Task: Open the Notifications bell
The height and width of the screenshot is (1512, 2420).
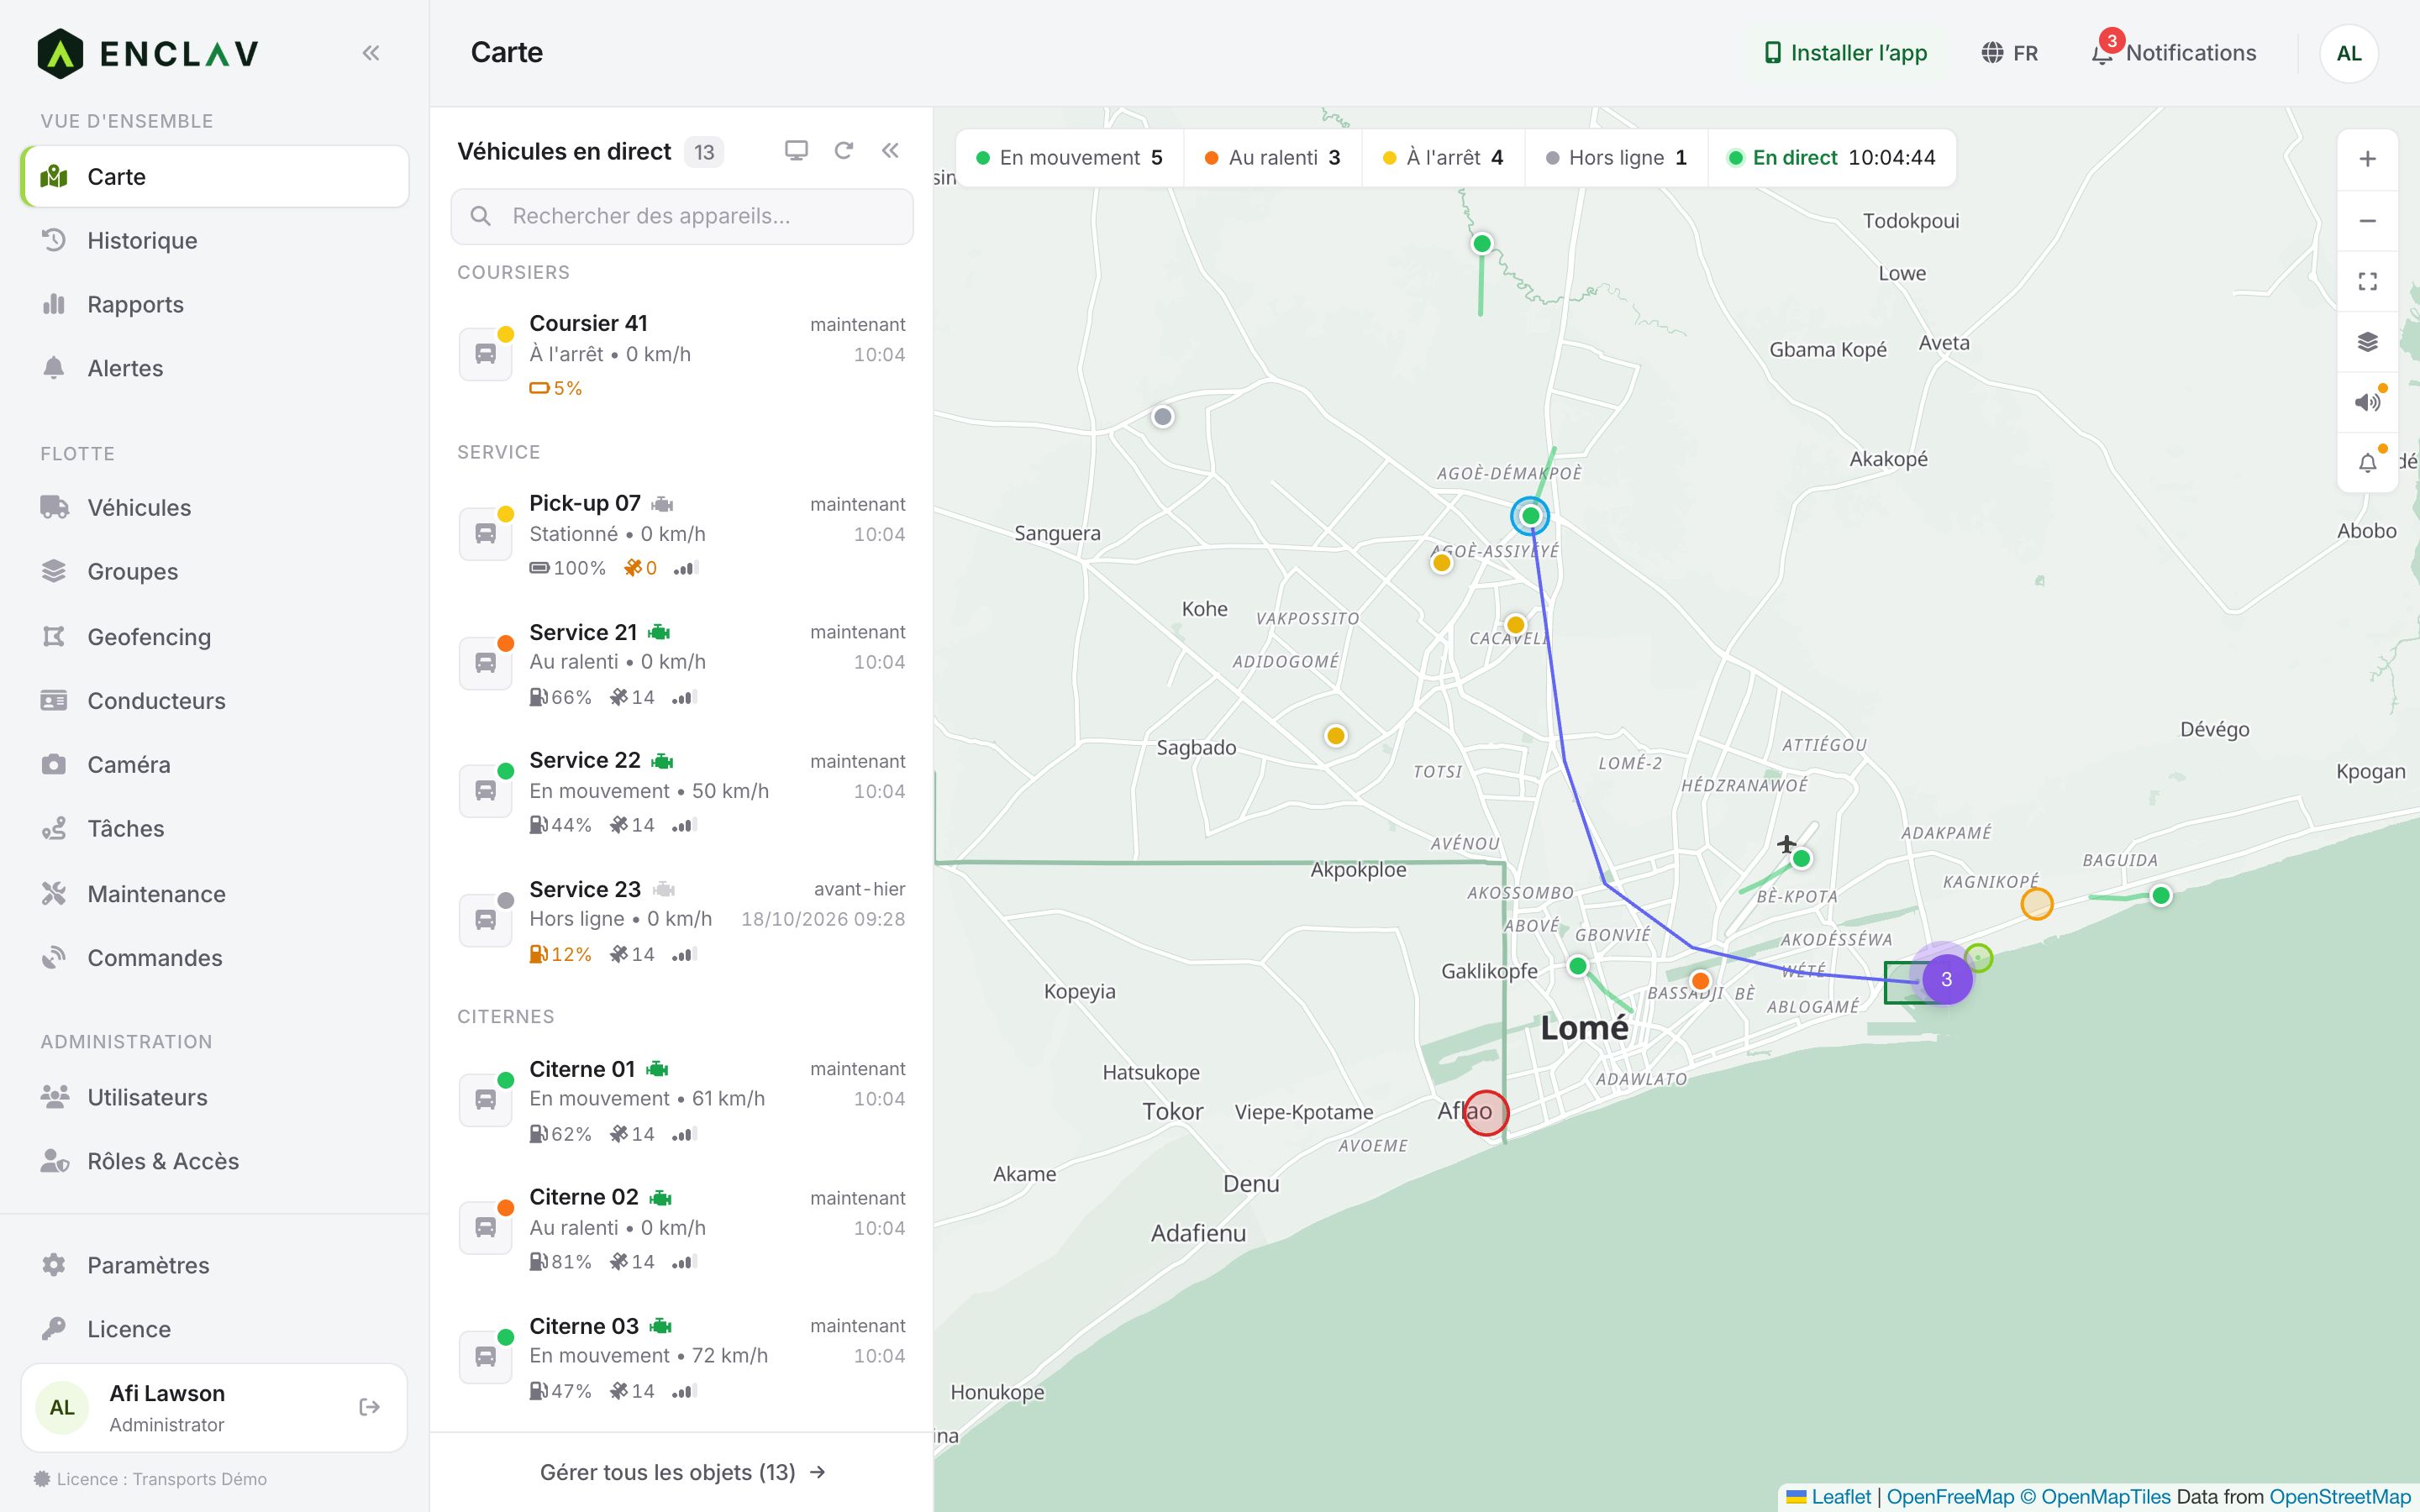Action: (x=2173, y=53)
